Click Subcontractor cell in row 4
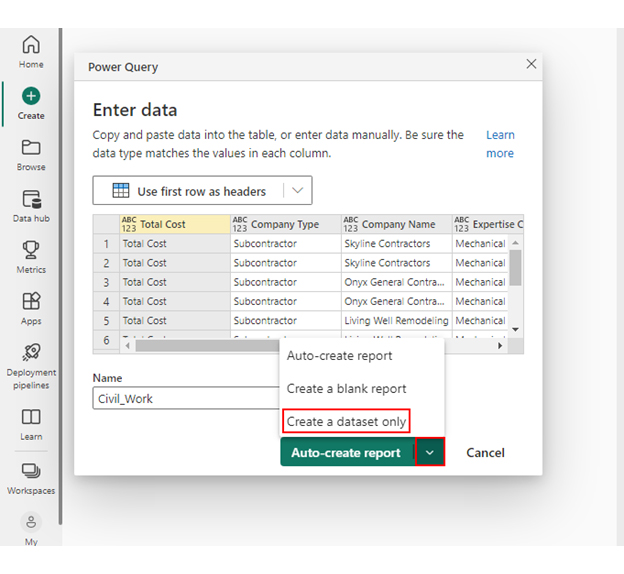624x574 pixels. coord(286,301)
